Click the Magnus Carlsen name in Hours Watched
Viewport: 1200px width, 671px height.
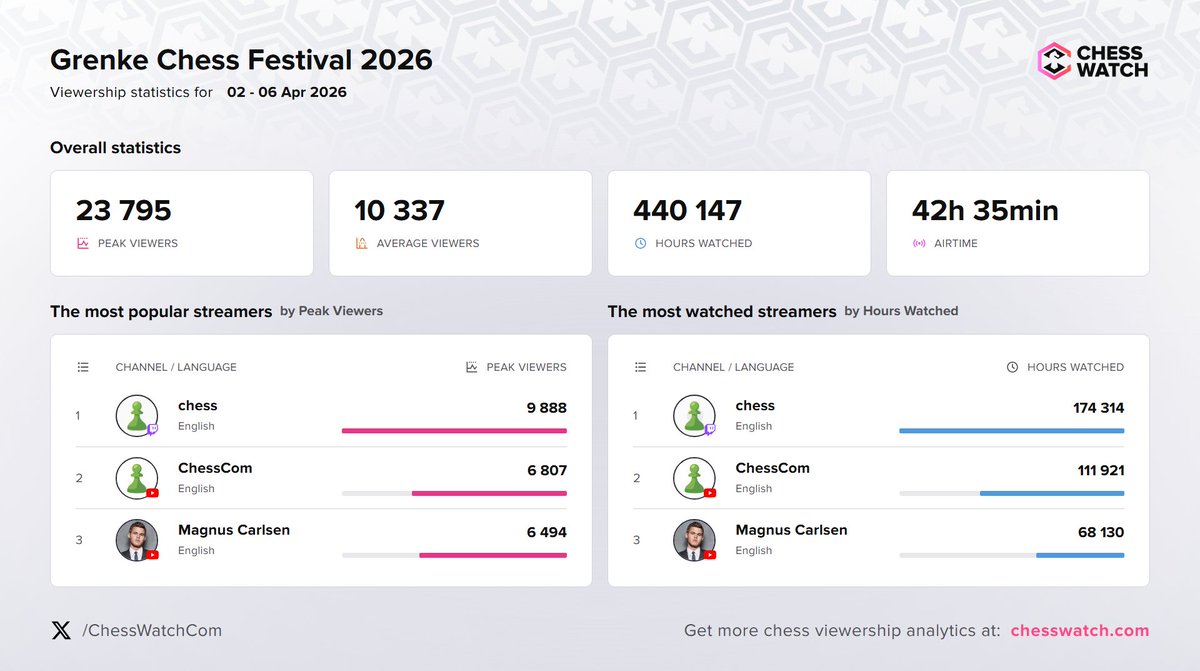pos(791,530)
